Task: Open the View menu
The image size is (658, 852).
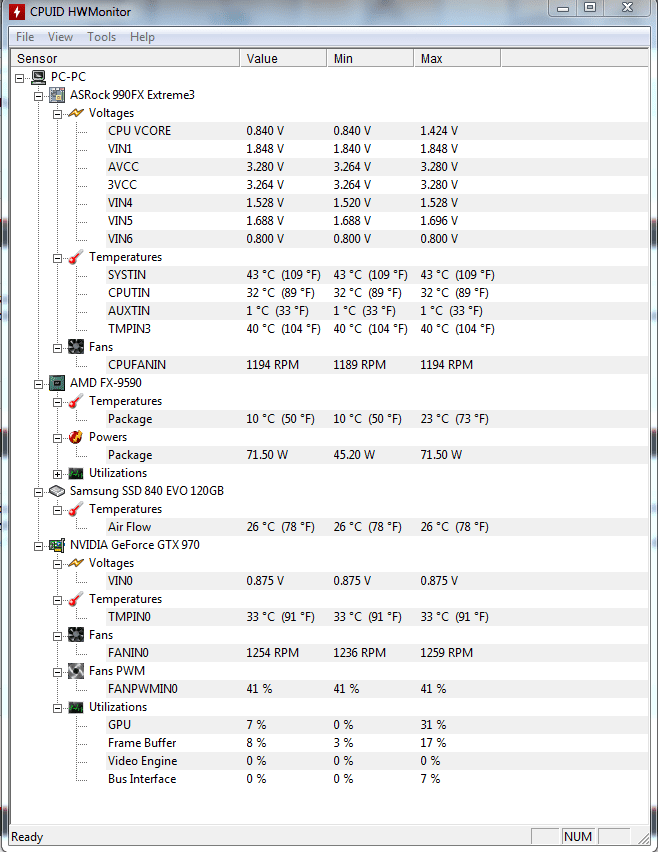Action: [60, 37]
